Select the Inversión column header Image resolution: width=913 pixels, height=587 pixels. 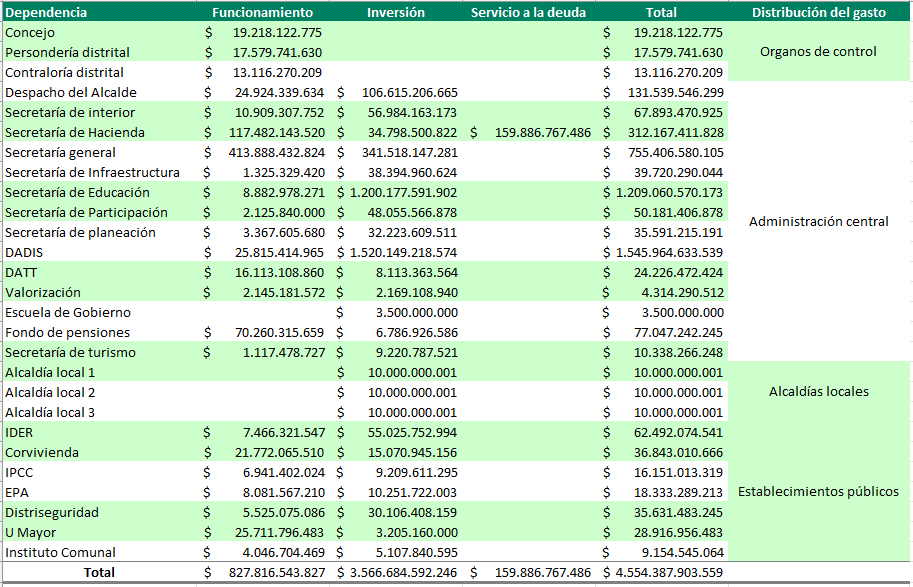[395, 12]
